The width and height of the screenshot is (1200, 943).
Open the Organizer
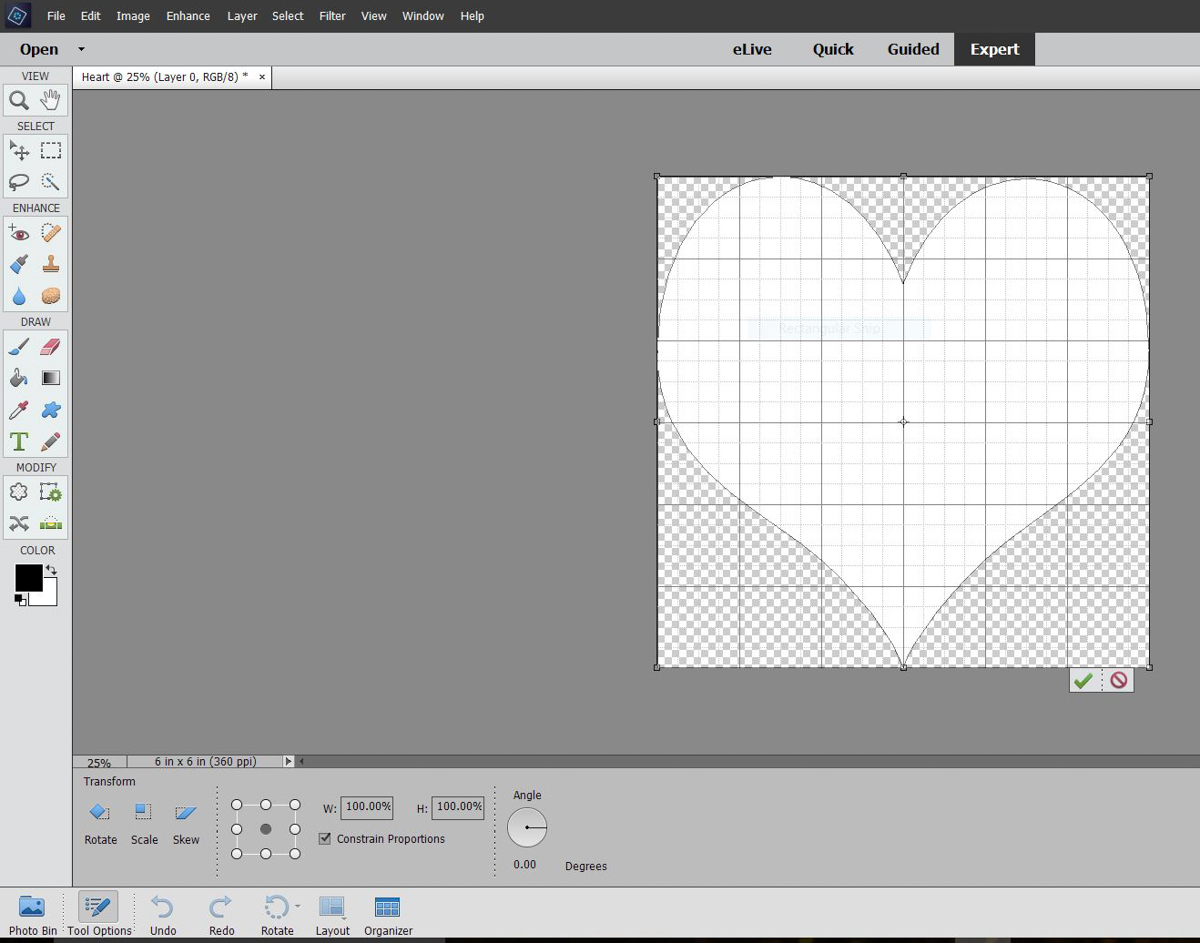(x=388, y=915)
